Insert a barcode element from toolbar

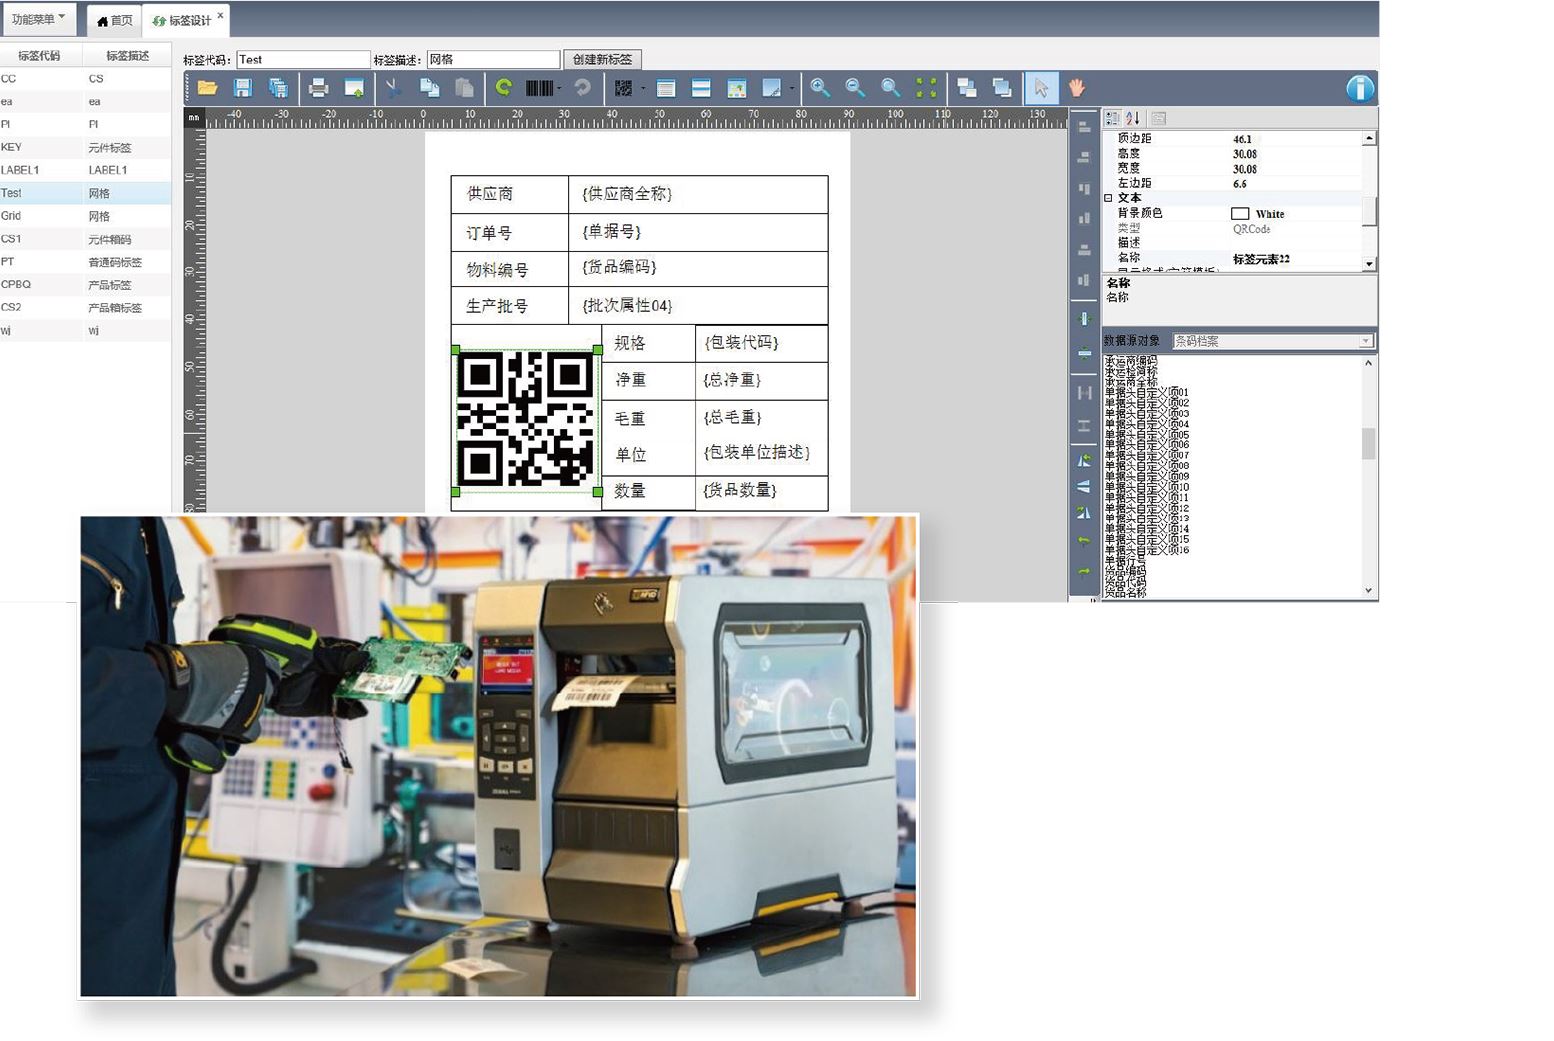click(539, 88)
